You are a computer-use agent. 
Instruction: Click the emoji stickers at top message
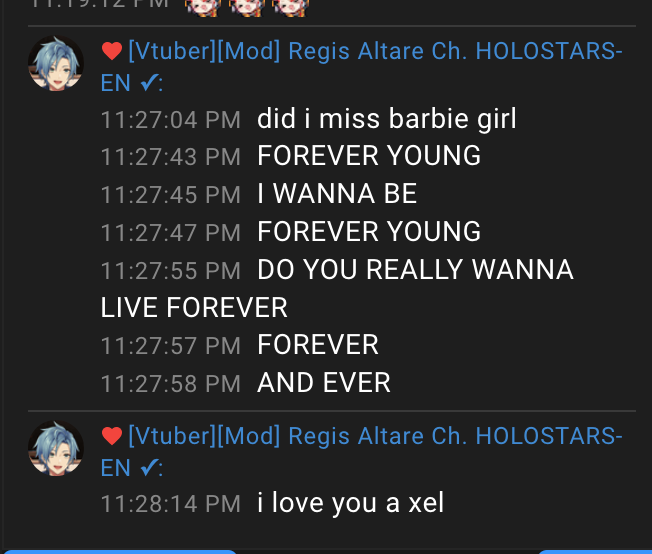click(x=247, y=7)
